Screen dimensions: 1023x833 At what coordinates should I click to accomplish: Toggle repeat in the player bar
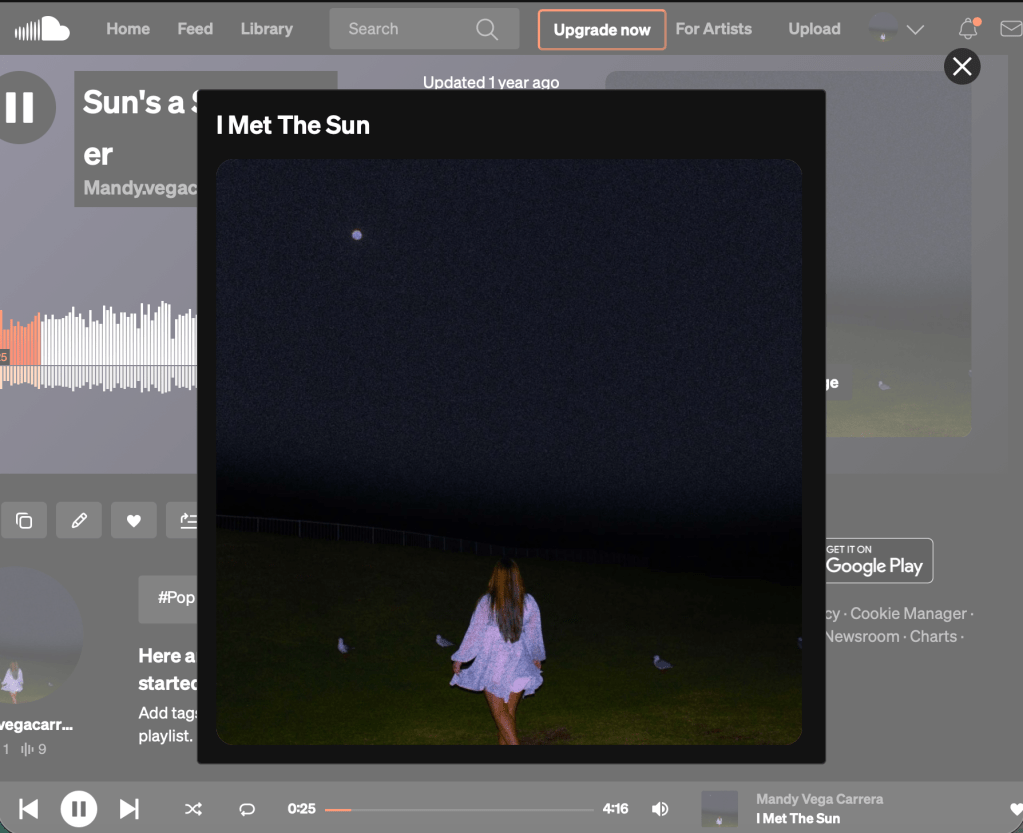[247, 808]
